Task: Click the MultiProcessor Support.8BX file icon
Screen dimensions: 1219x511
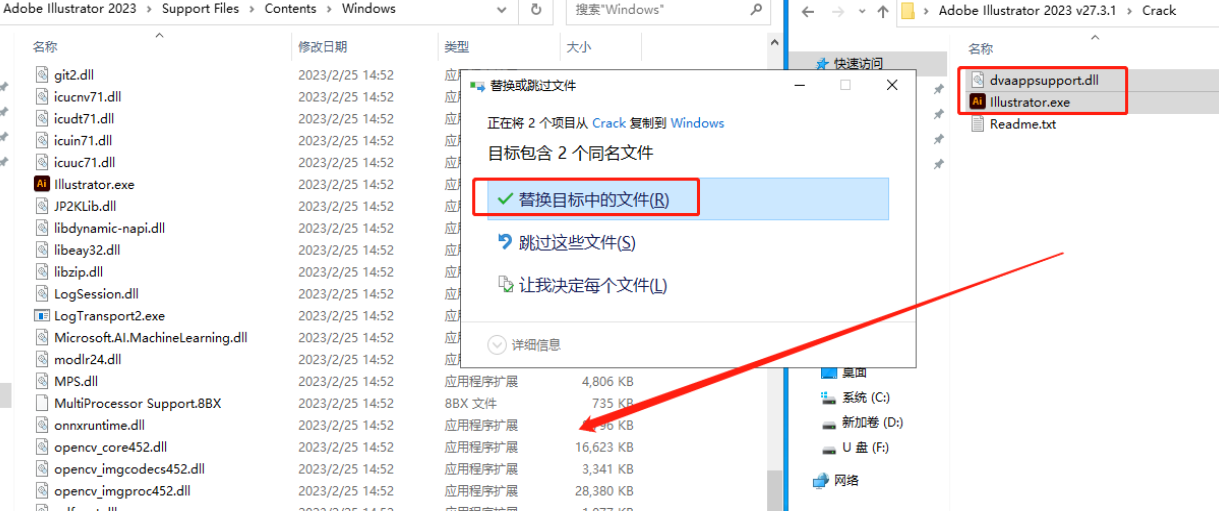Action: click(41, 403)
